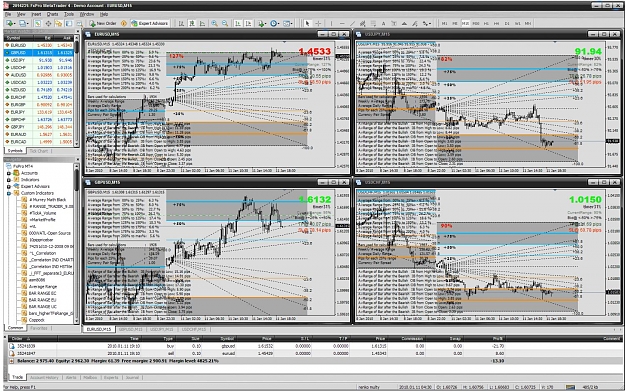The height and width of the screenshot is (392, 625).
Task: Open the Insert menu
Action: coord(36,14)
